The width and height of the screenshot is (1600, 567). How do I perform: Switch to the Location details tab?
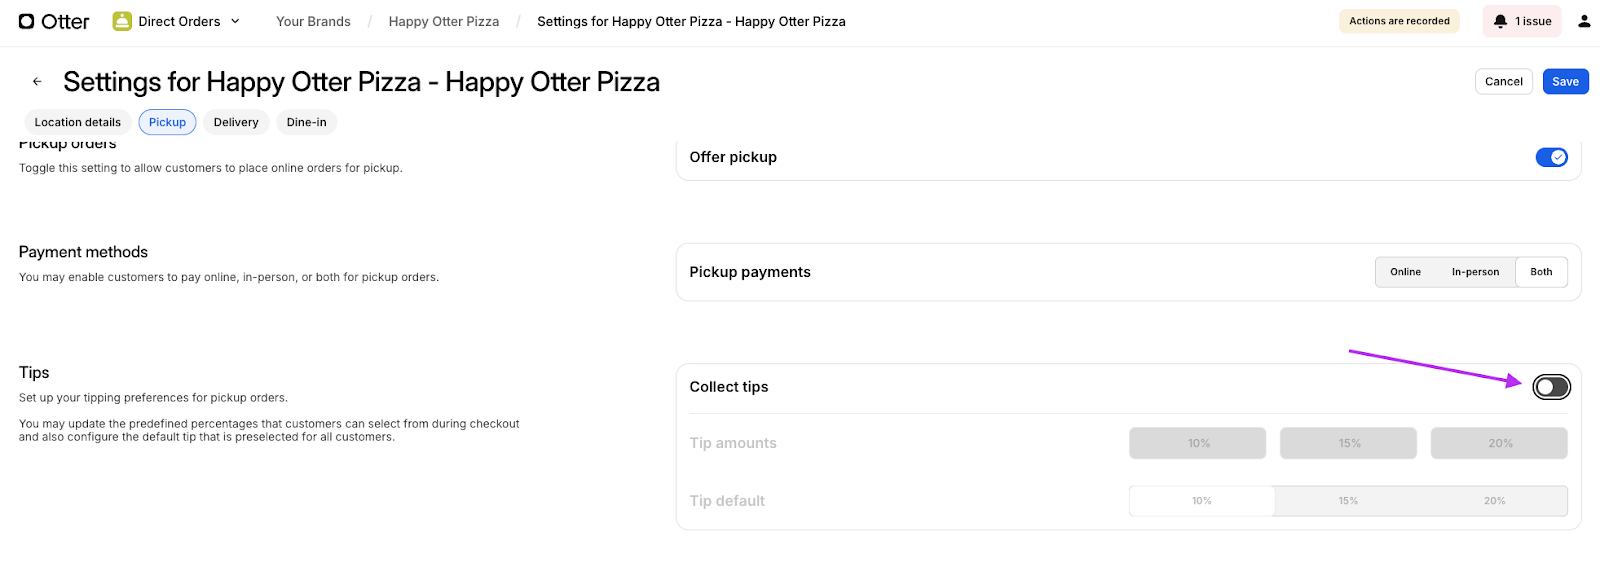[77, 122]
